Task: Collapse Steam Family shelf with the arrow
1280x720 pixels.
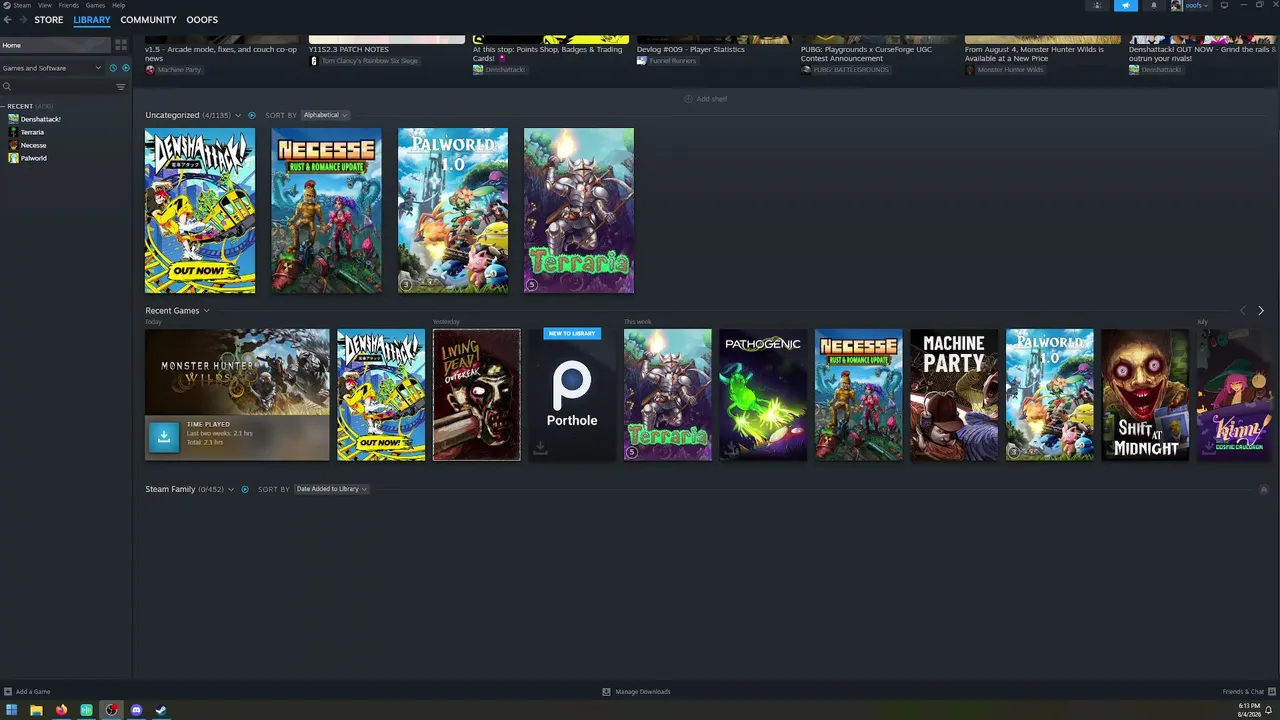Action: [1263, 489]
